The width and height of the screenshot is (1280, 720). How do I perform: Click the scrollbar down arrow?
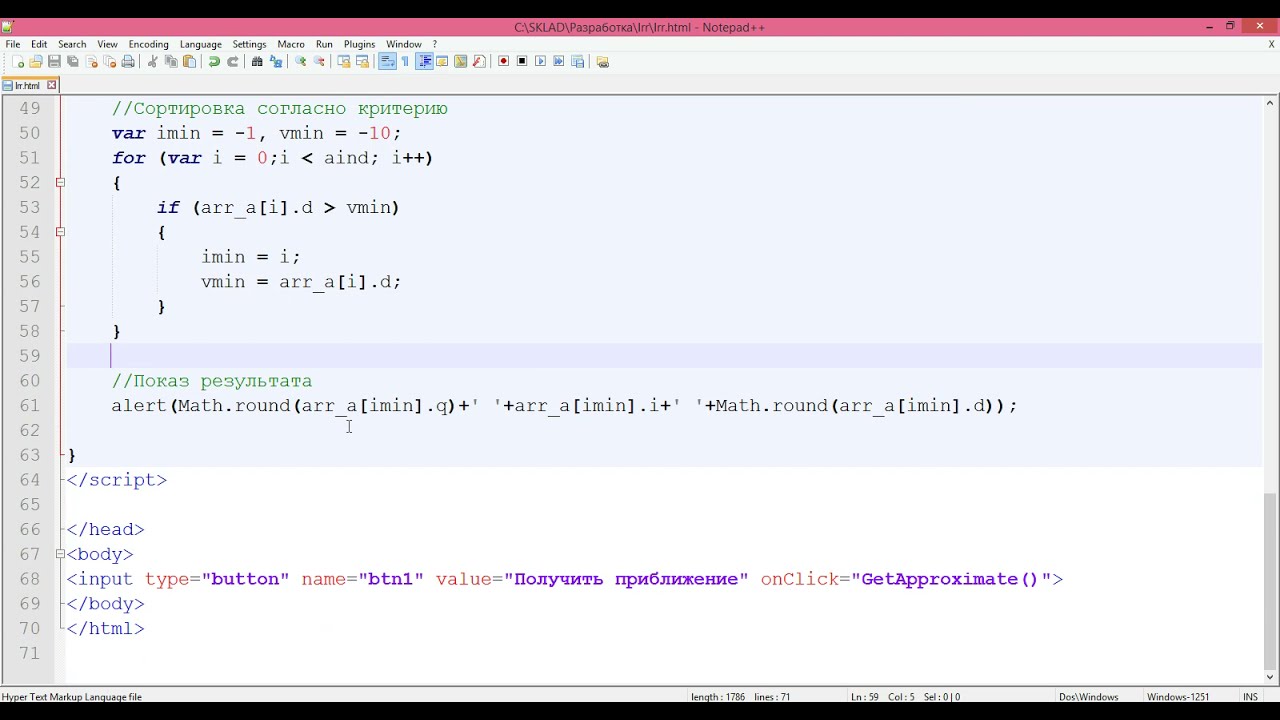point(1271,677)
